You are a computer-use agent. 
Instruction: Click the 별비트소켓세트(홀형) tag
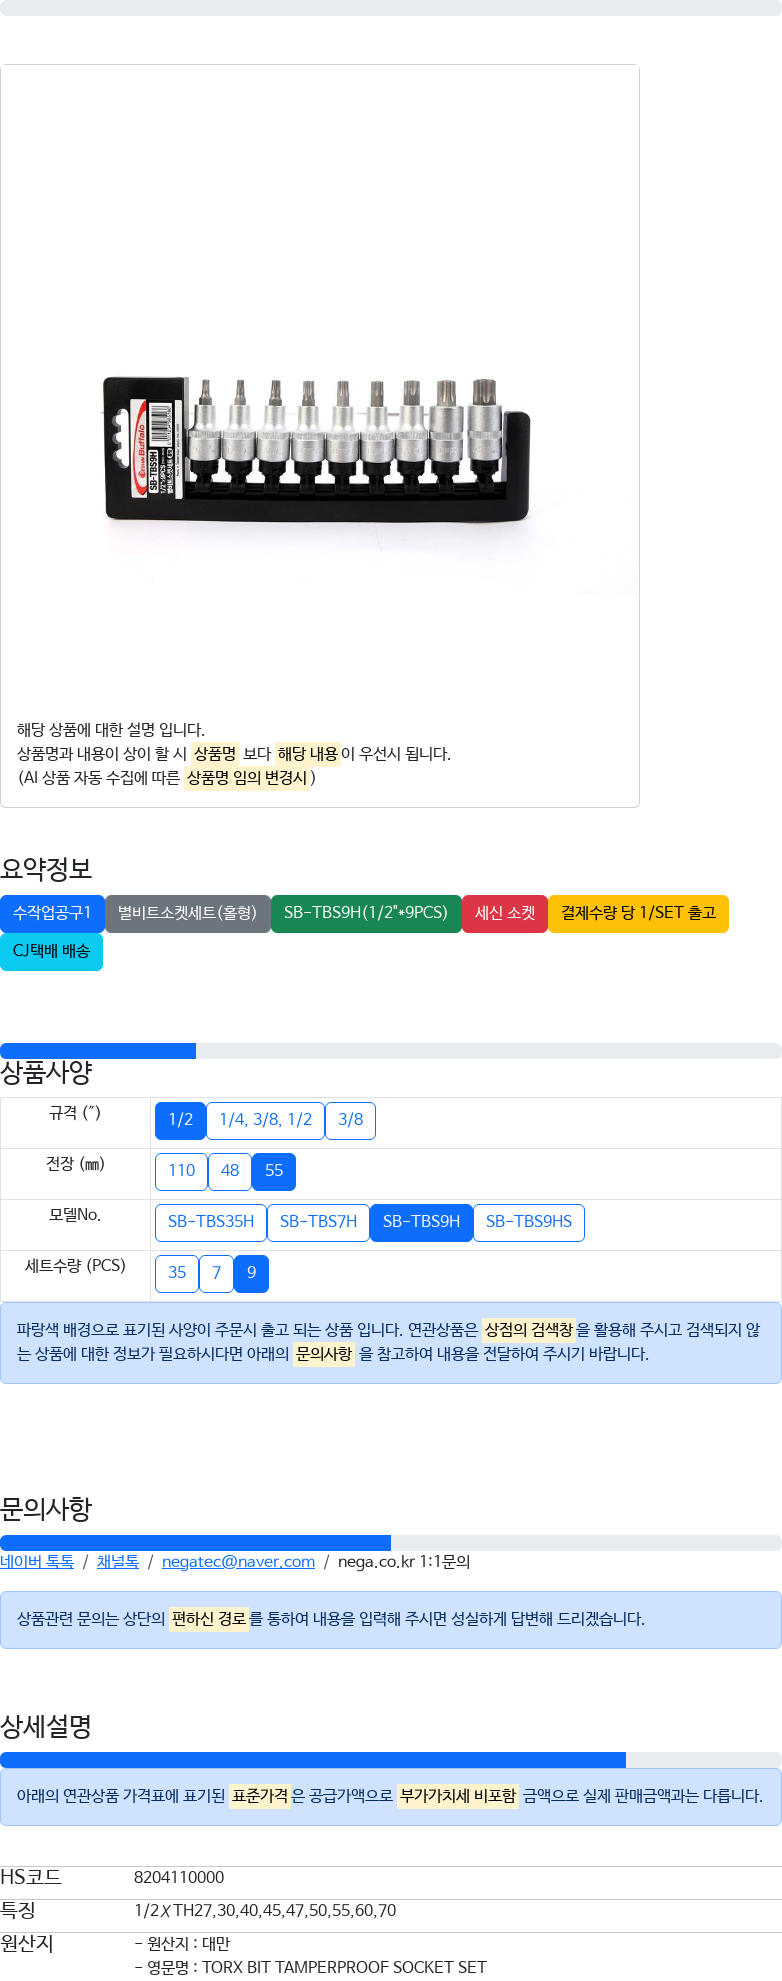[188, 913]
